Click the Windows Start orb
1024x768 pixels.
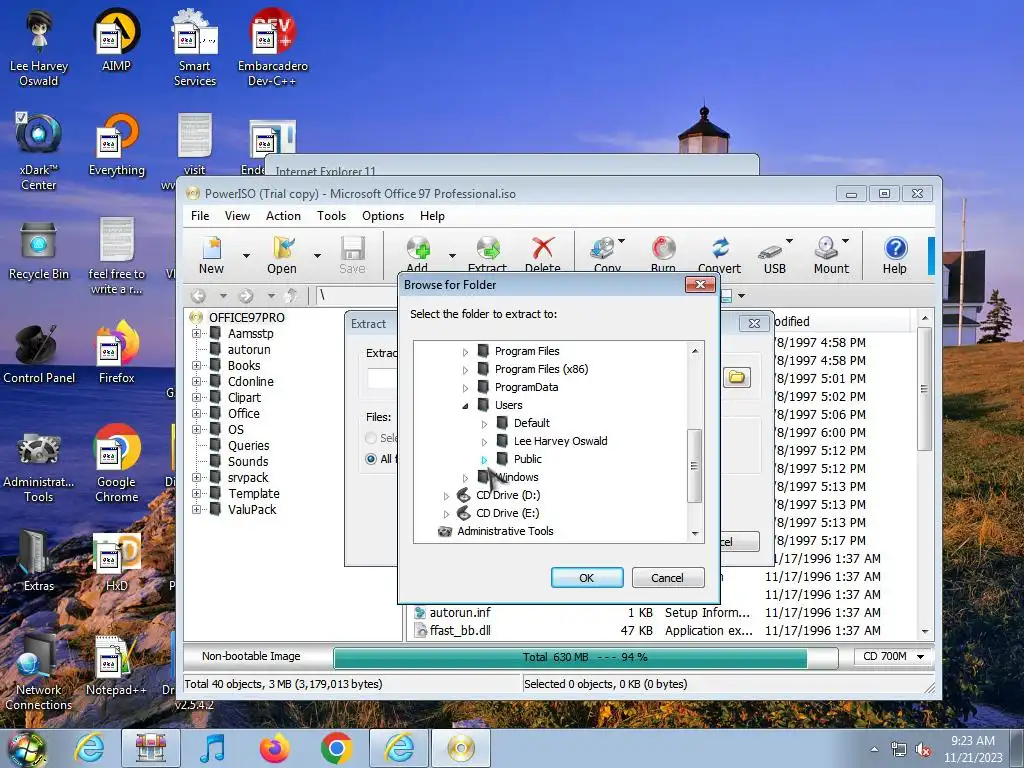point(26,750)
